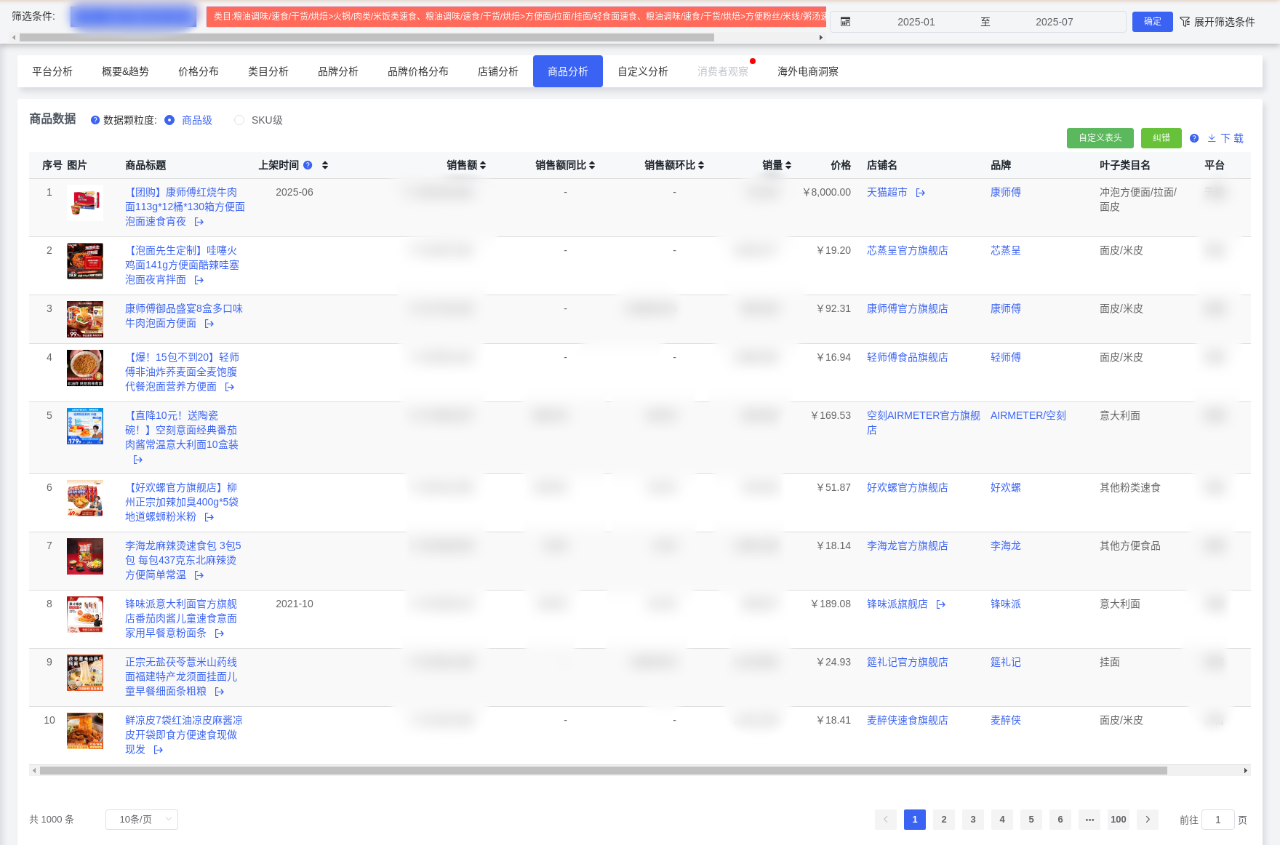Switch to the 品牌分析 tab
This screenshot has width=1280, height=845.
338,71
